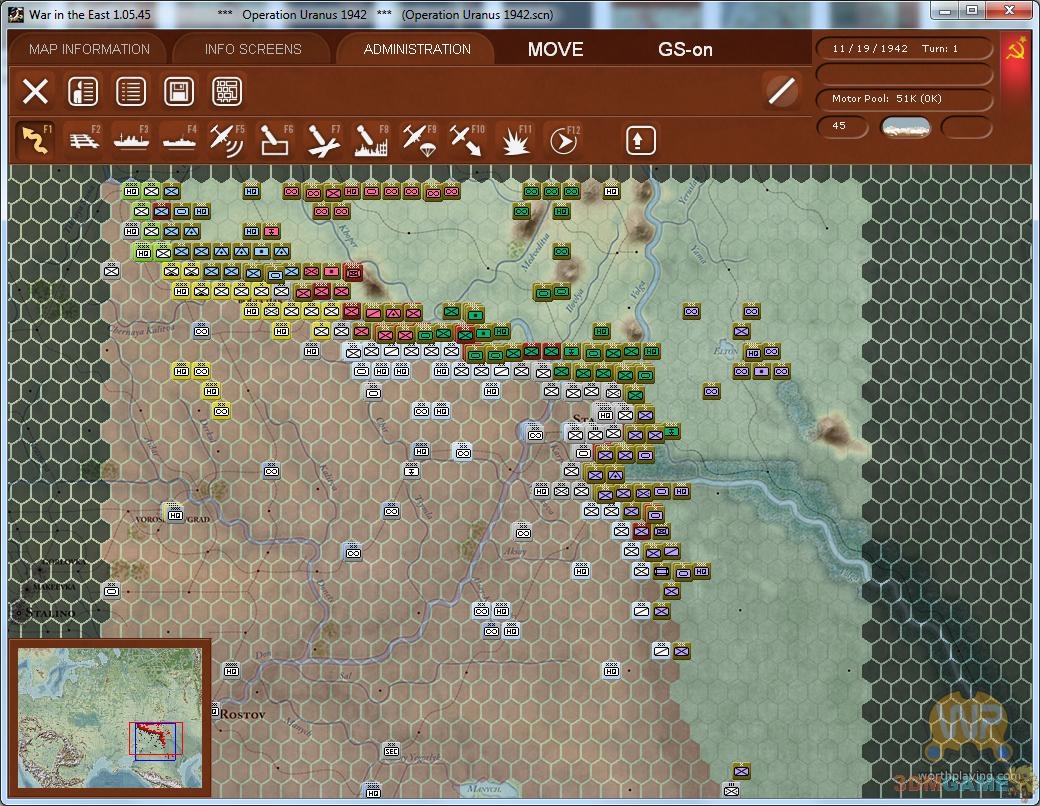Pick the bomb airfield mode (F7)
Screen dimensions: 1040x806
[x=323, y=139]
